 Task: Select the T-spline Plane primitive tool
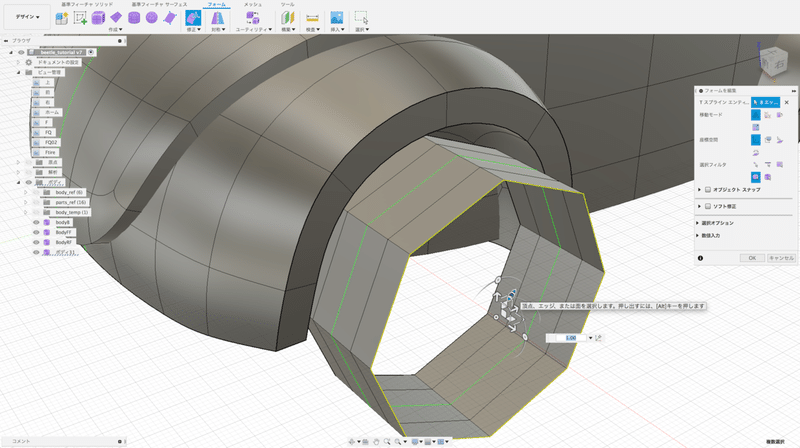[116, 18]
